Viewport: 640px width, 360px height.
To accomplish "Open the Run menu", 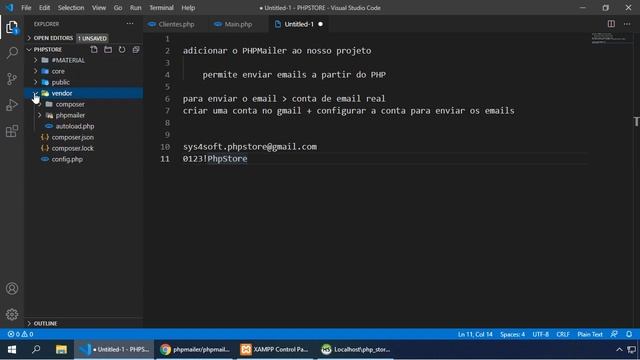I will tap(135, 8).
